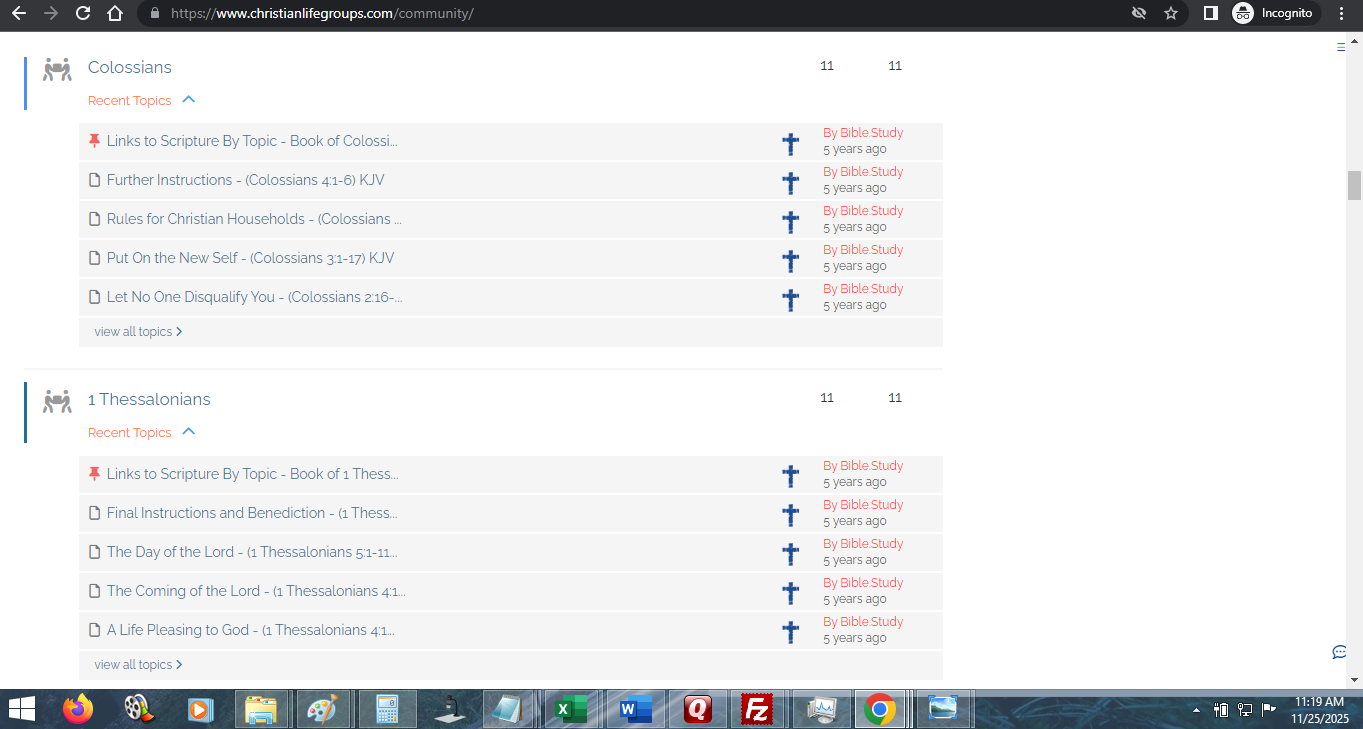This screenshot has height=729, width=1363.
Task: Toggle the browser side panel button
Action: (x=1210, y=14)
